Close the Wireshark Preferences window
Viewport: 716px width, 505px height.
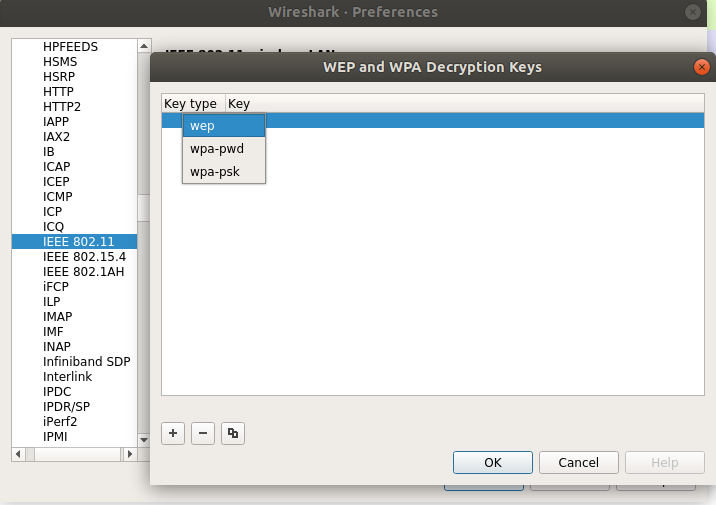[x=692, y=12]
